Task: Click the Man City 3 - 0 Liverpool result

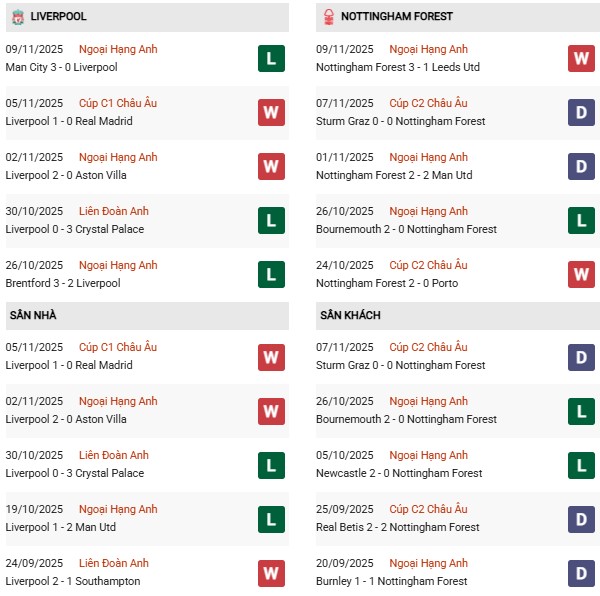Action: tap(61, 67)
